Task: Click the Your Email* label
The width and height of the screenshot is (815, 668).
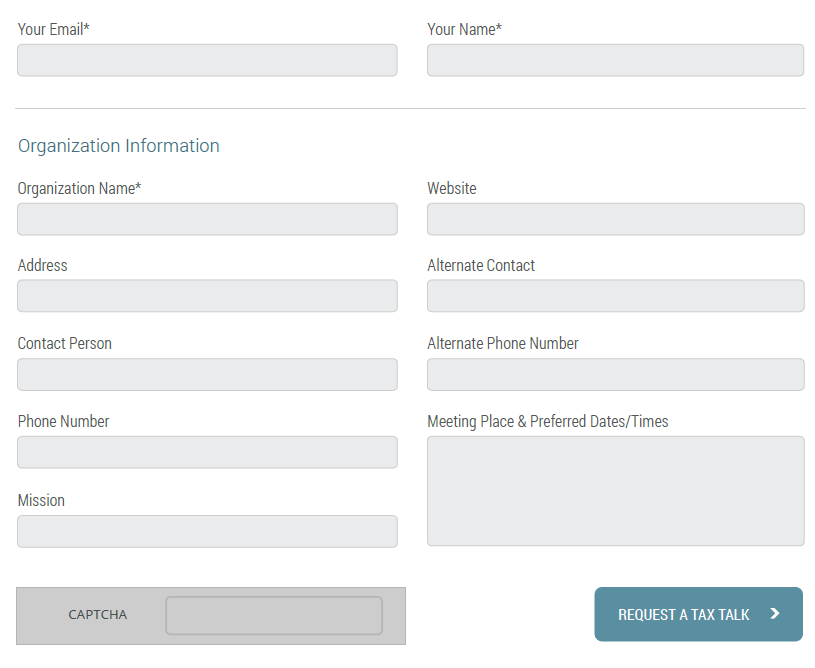Action: 54,30
